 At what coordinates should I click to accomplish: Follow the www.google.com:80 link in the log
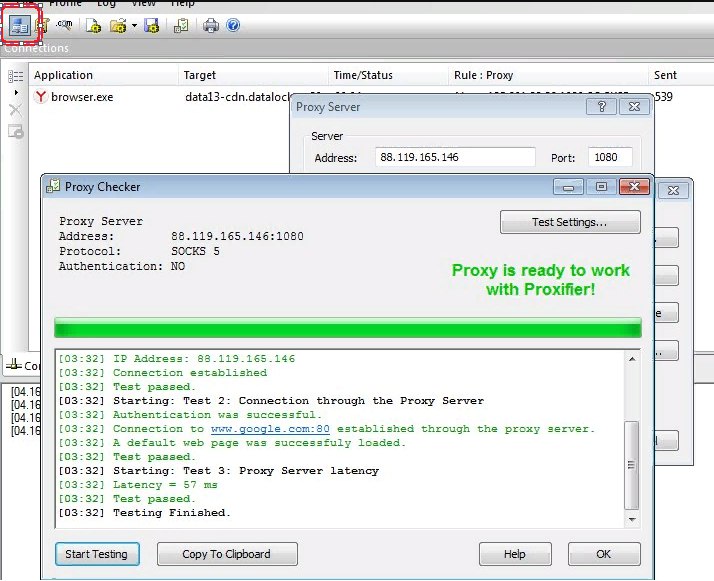coord(270,428)
